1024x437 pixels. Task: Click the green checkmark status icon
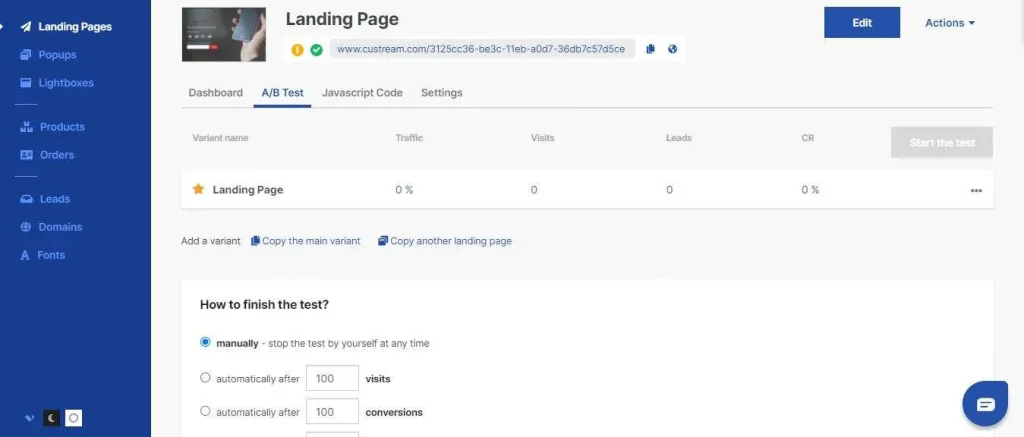click(x=316, y=49)
